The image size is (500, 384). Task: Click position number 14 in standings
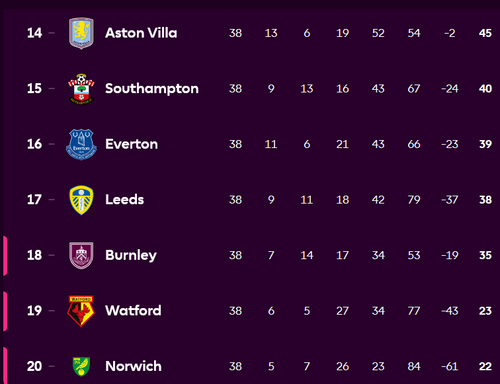pyautogui.click(x=34, y=33)
